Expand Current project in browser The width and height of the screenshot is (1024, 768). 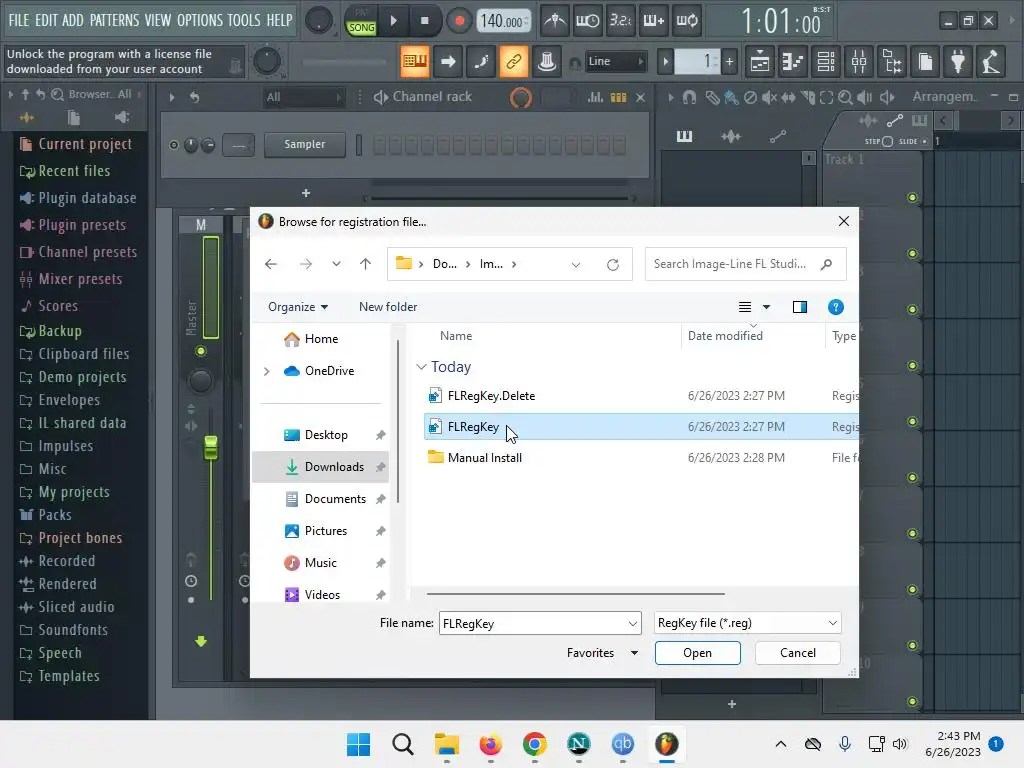click(76, 144)
